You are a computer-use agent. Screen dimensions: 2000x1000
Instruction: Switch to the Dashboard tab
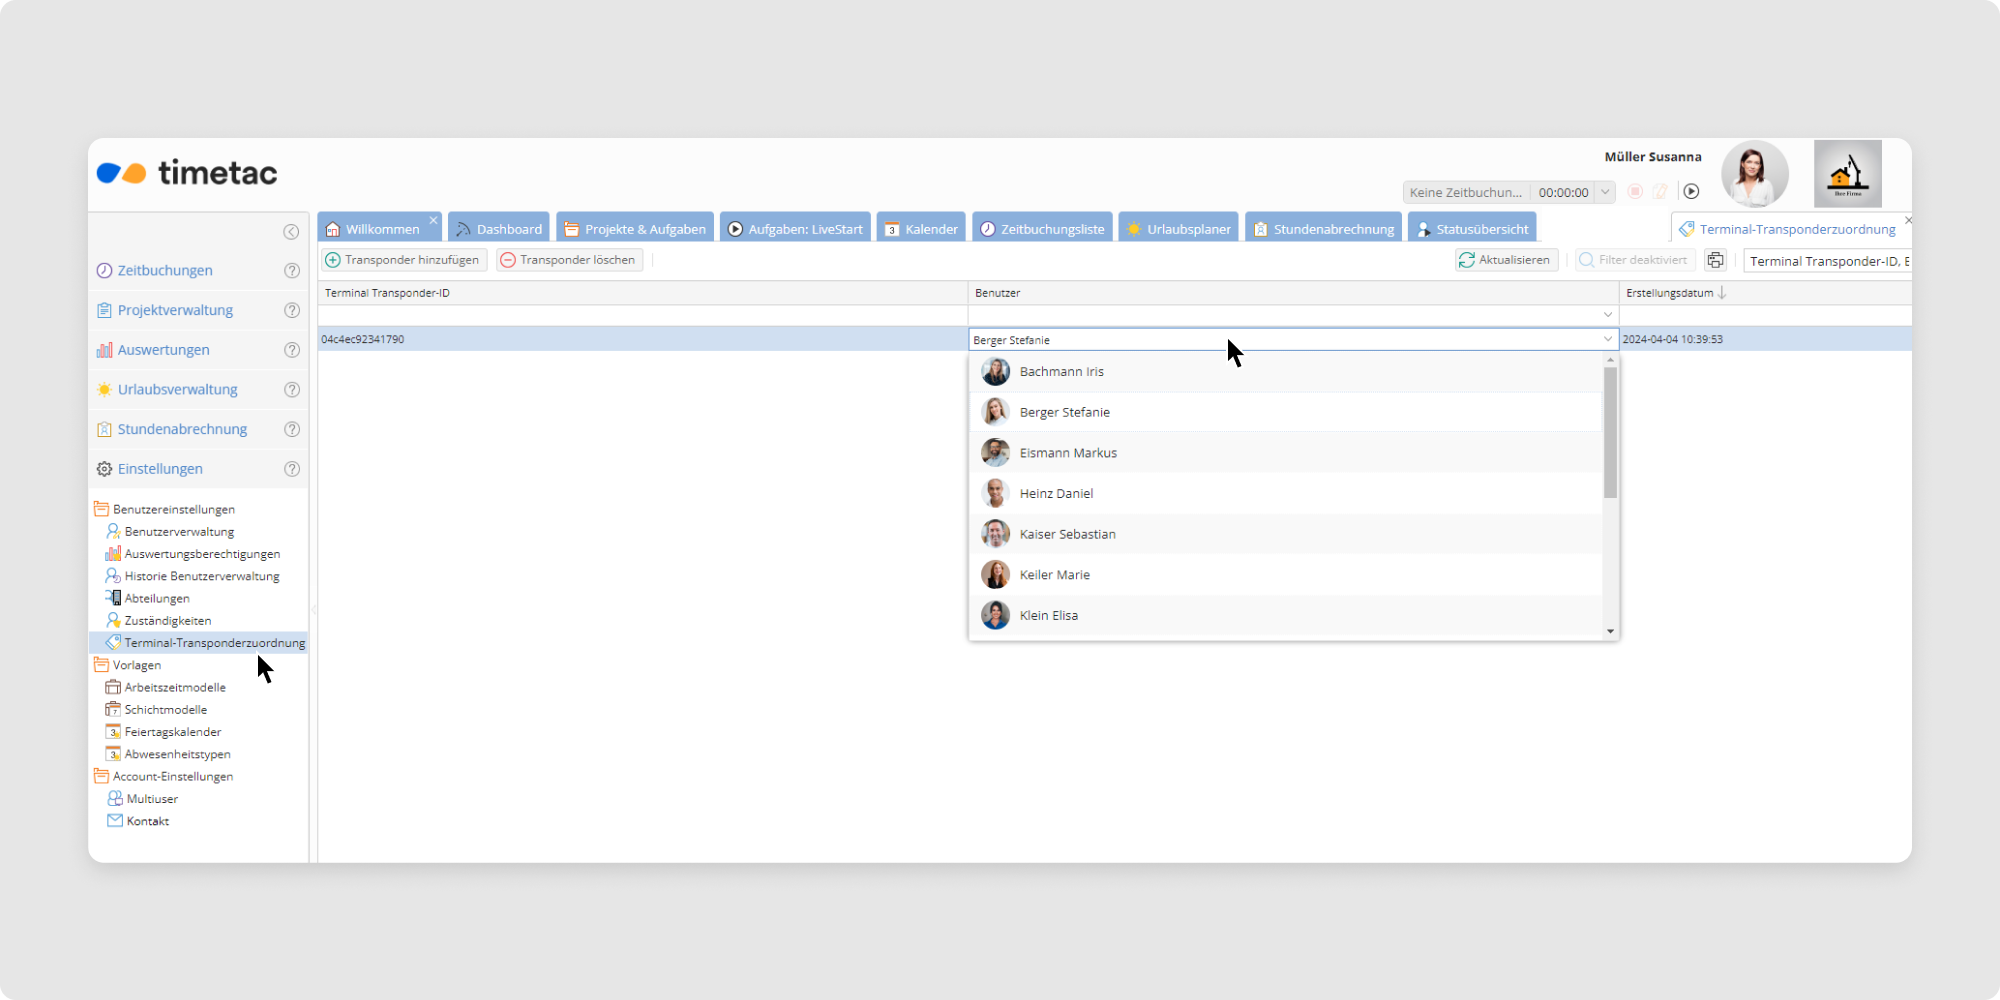499,229
